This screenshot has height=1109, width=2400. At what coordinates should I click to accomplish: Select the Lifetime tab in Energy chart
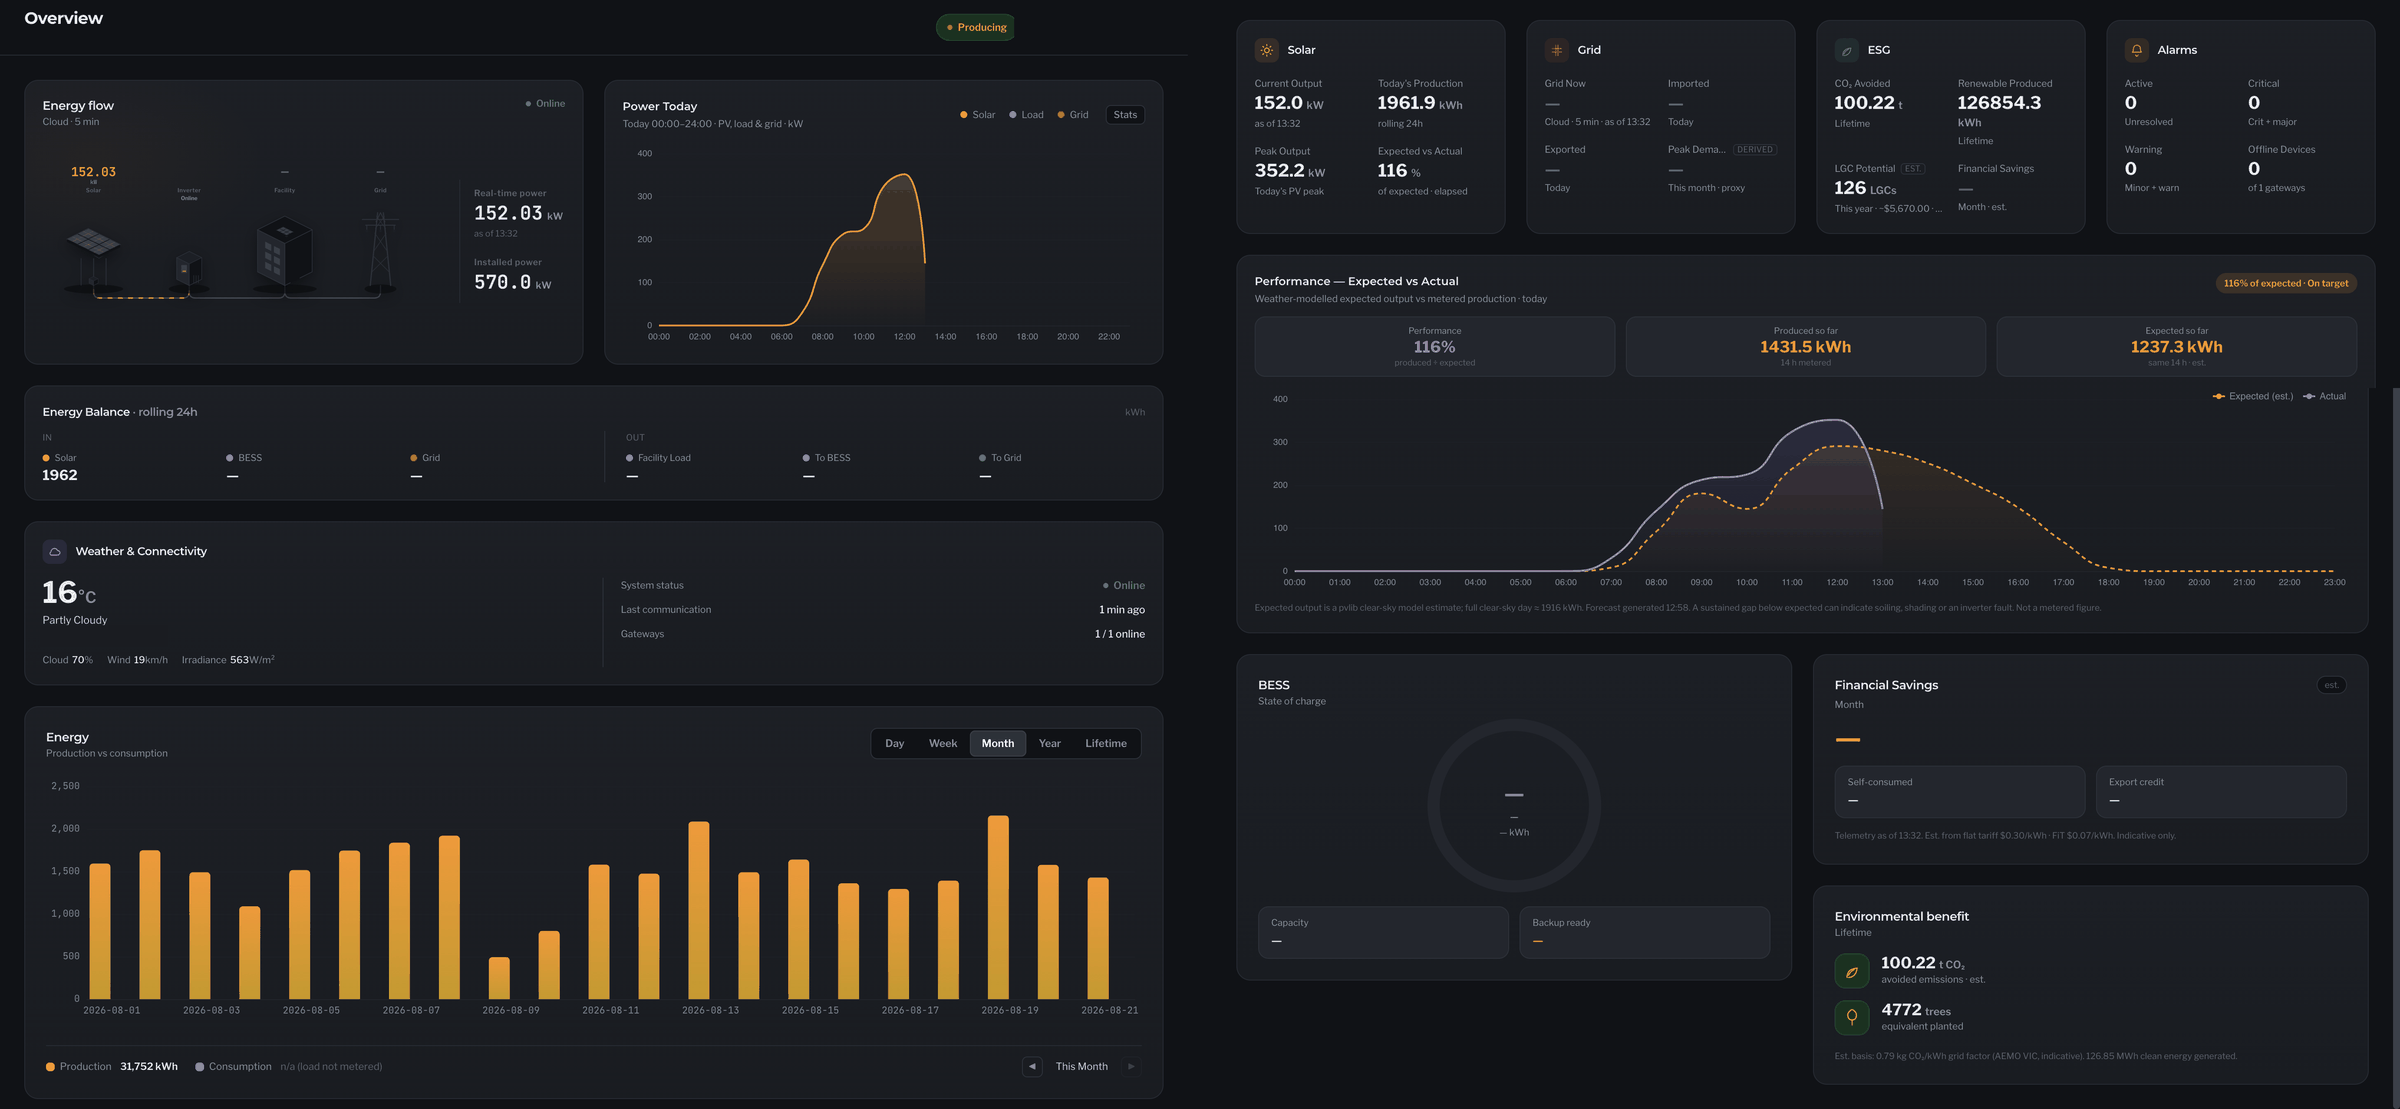pos(1106,743)
